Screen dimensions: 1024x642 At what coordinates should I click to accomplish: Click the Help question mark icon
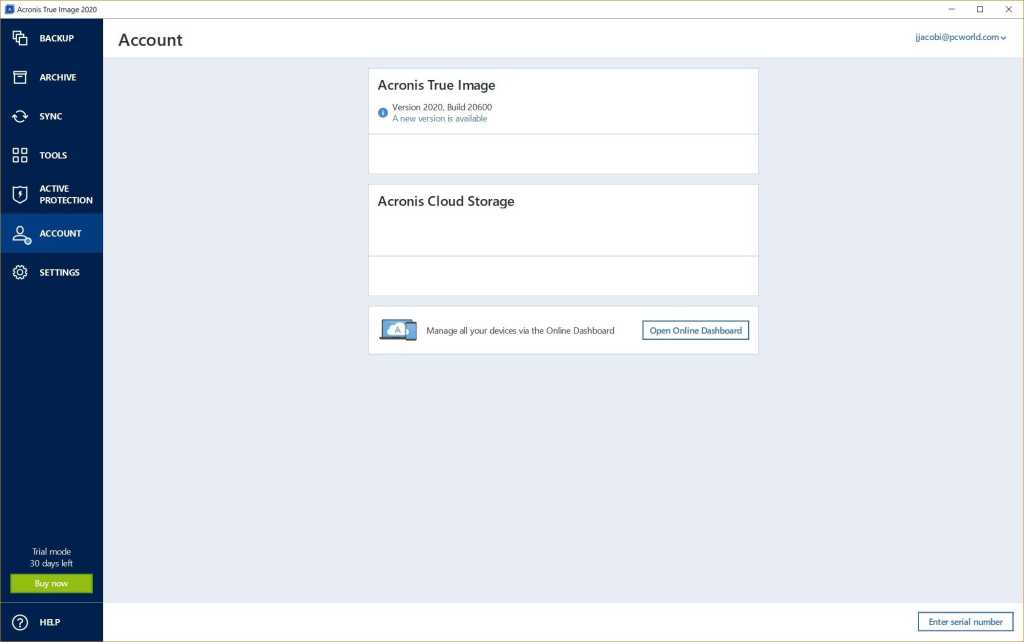point(20,622)
